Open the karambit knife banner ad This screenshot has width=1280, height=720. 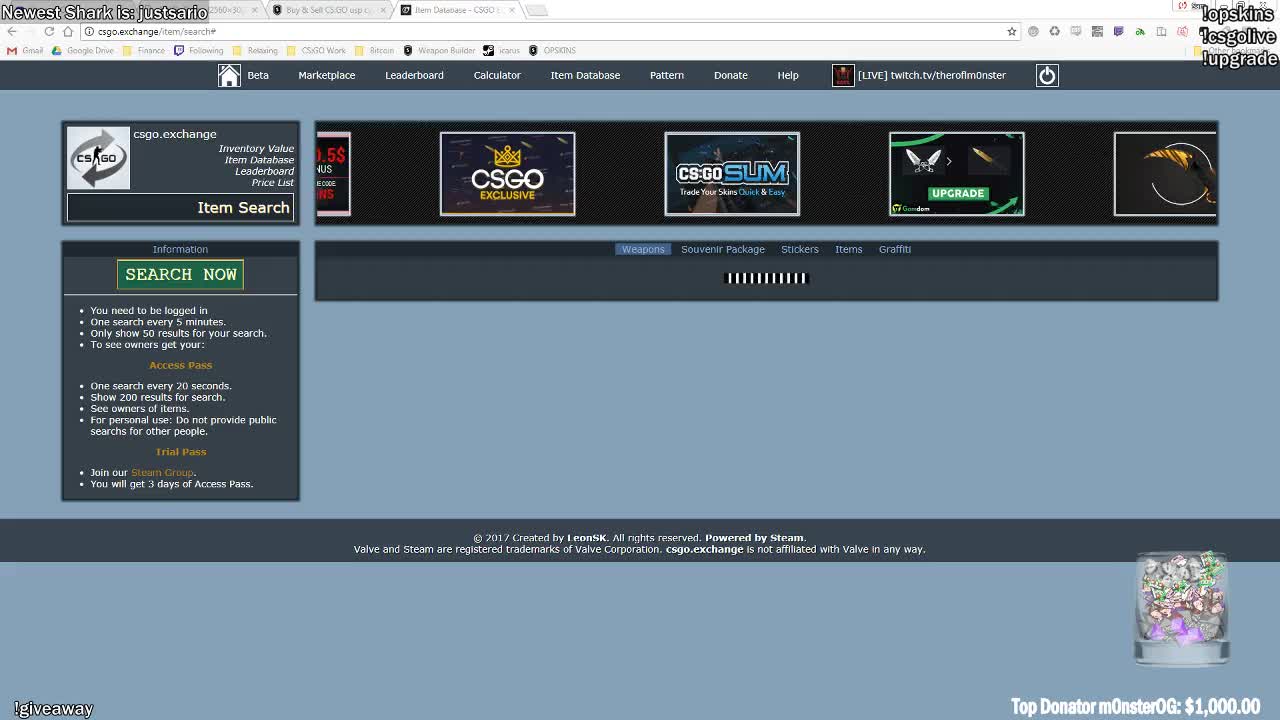1165,174
